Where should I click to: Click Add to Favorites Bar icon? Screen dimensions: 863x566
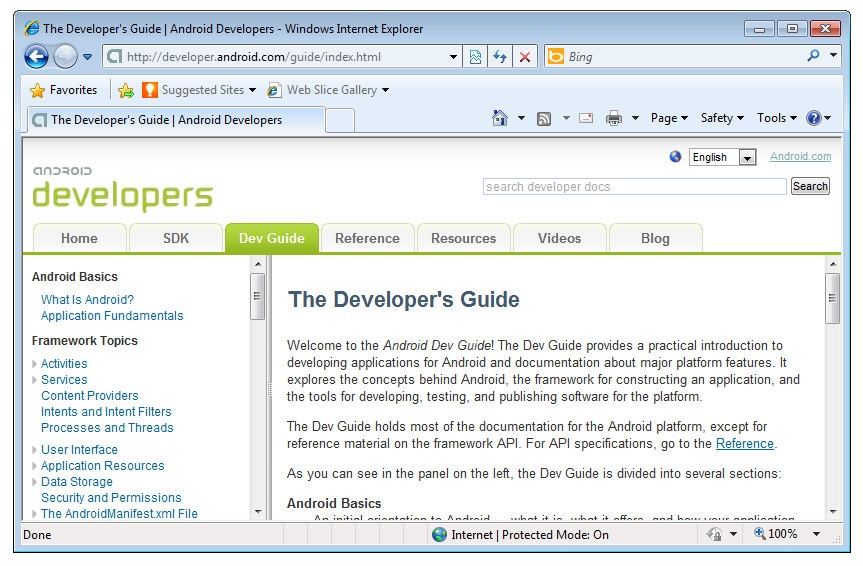[126, 90]
